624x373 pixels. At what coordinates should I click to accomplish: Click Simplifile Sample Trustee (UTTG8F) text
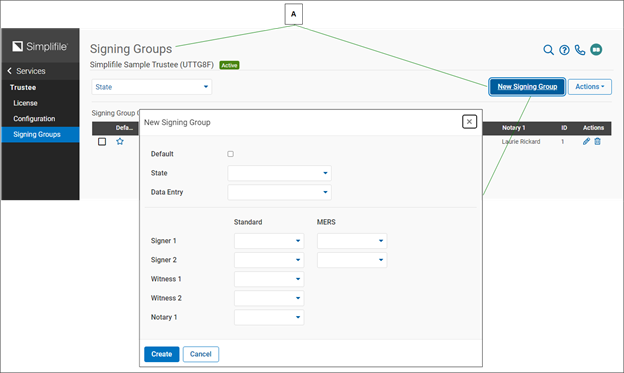coord(152,65)
